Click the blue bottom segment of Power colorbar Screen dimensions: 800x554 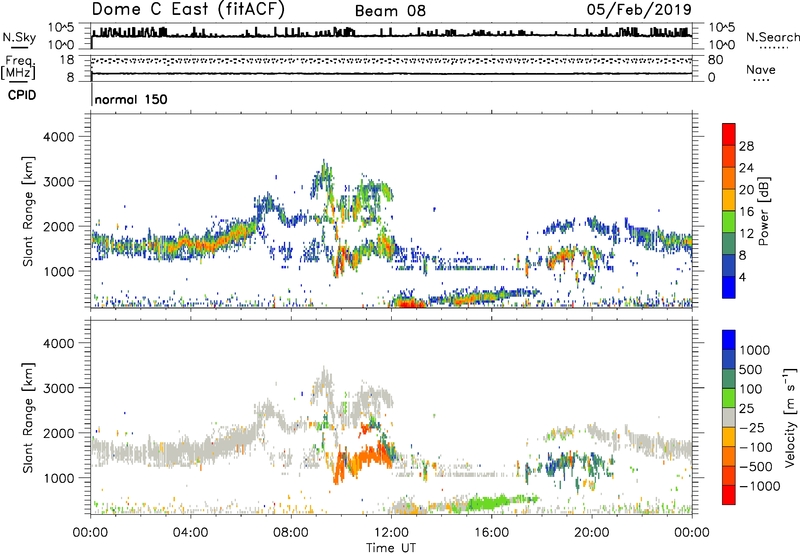729,287
